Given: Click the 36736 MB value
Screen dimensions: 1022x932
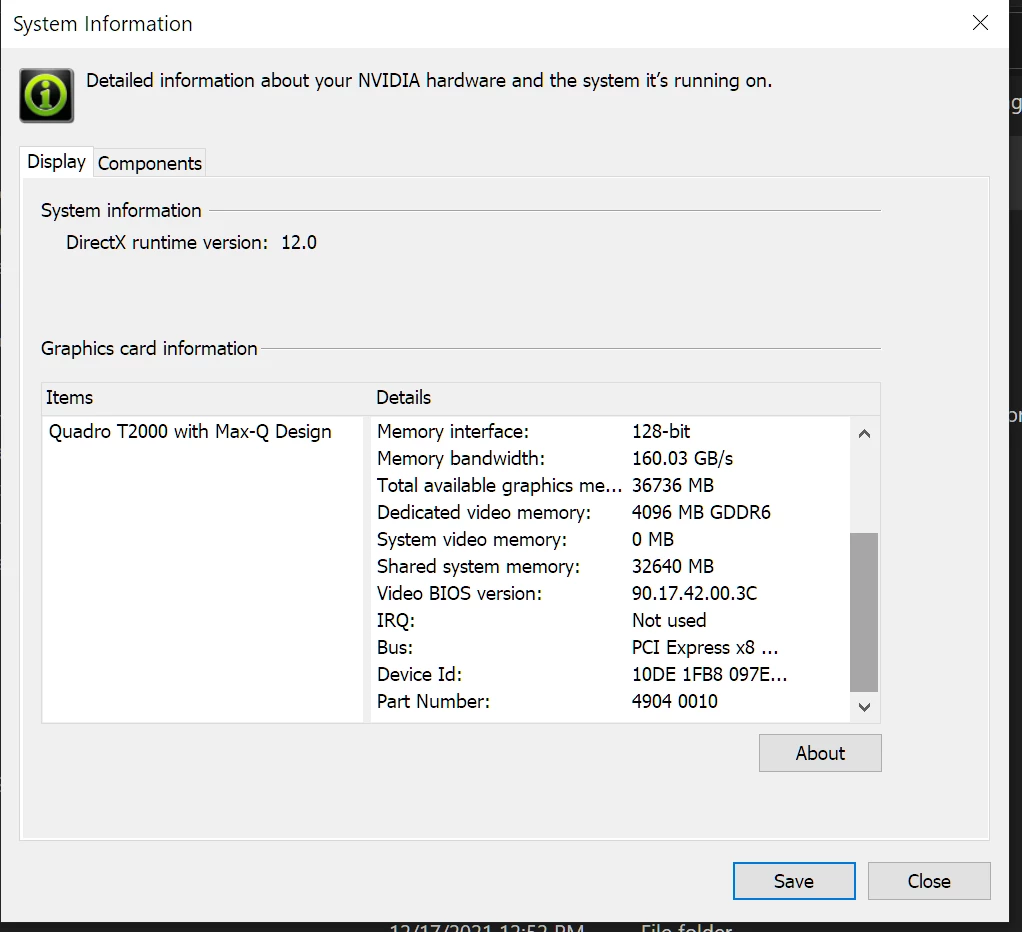Looking at the screenshot, I should 673,486.
